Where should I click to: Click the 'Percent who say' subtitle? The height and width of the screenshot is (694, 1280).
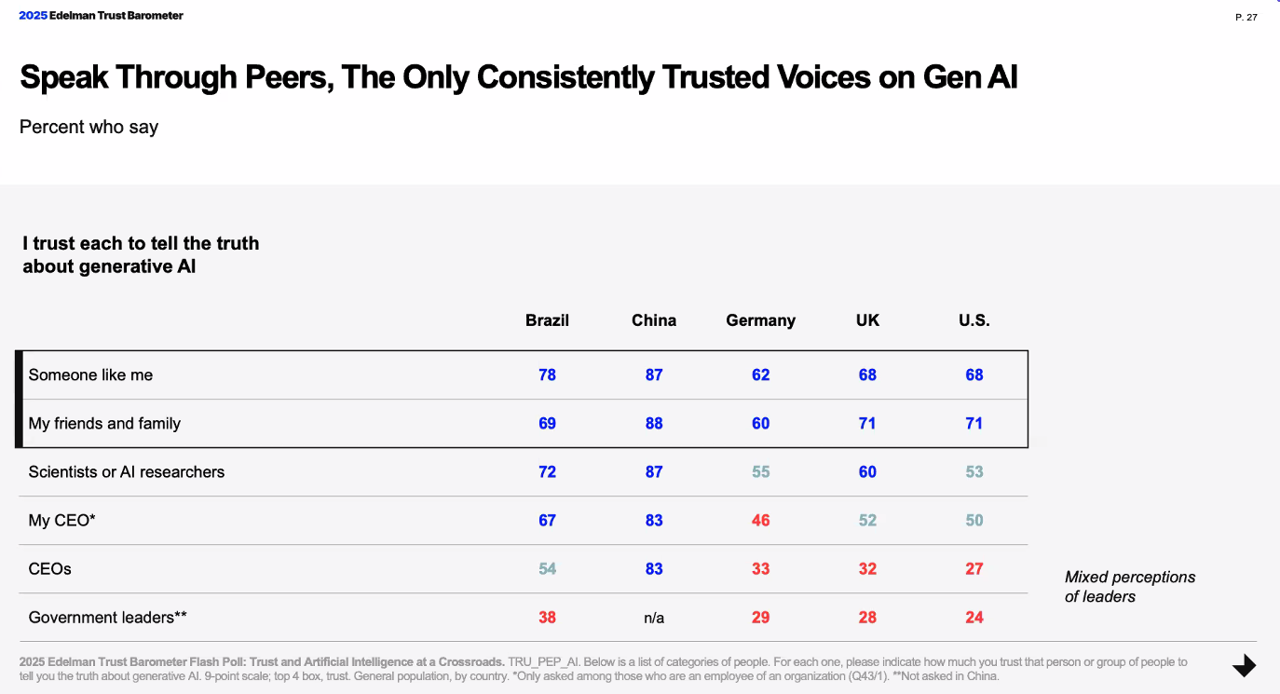(89, 127)
